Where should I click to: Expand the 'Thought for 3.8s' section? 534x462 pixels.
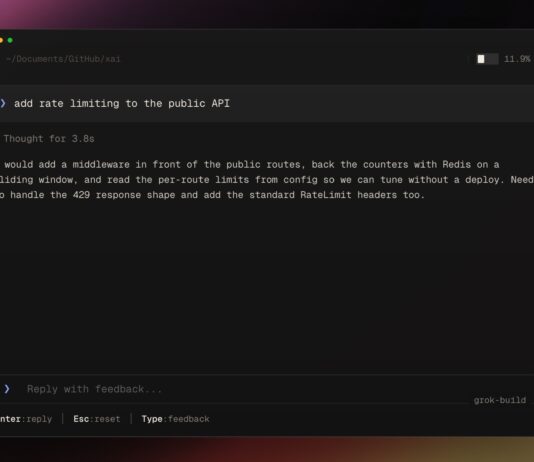pos(49,139)
